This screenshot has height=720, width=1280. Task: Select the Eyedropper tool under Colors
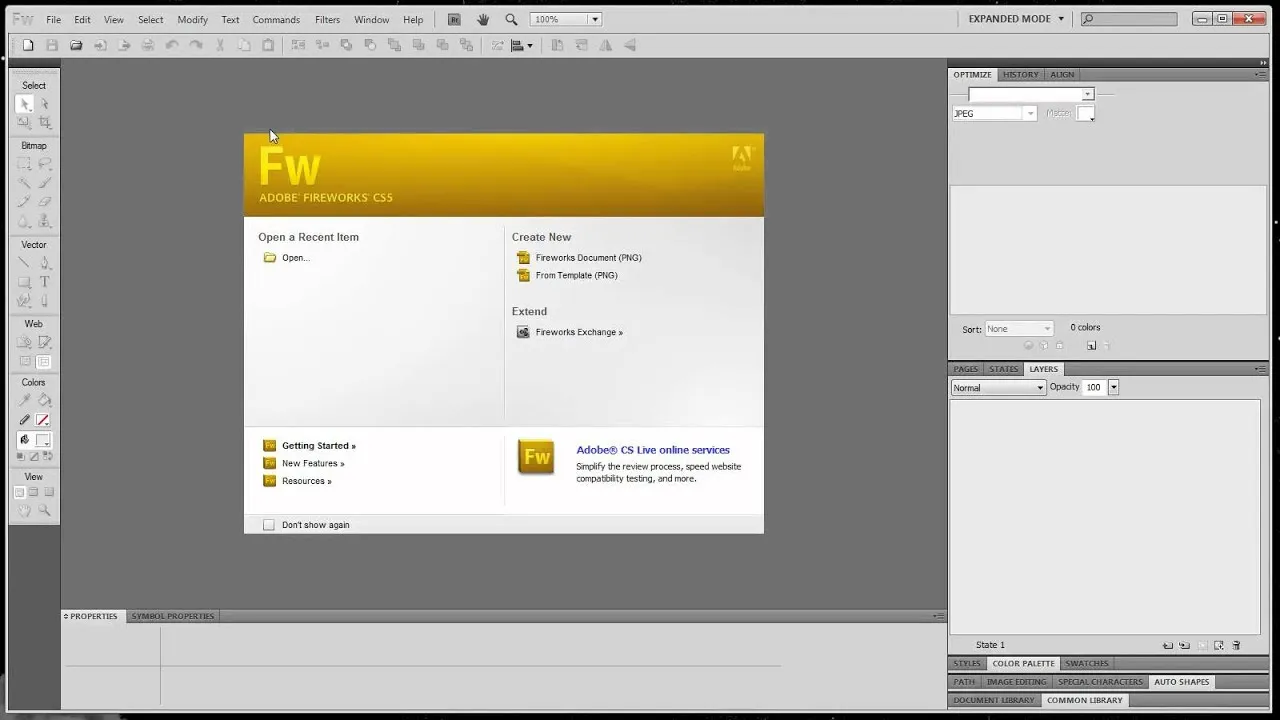pos(24,400)
